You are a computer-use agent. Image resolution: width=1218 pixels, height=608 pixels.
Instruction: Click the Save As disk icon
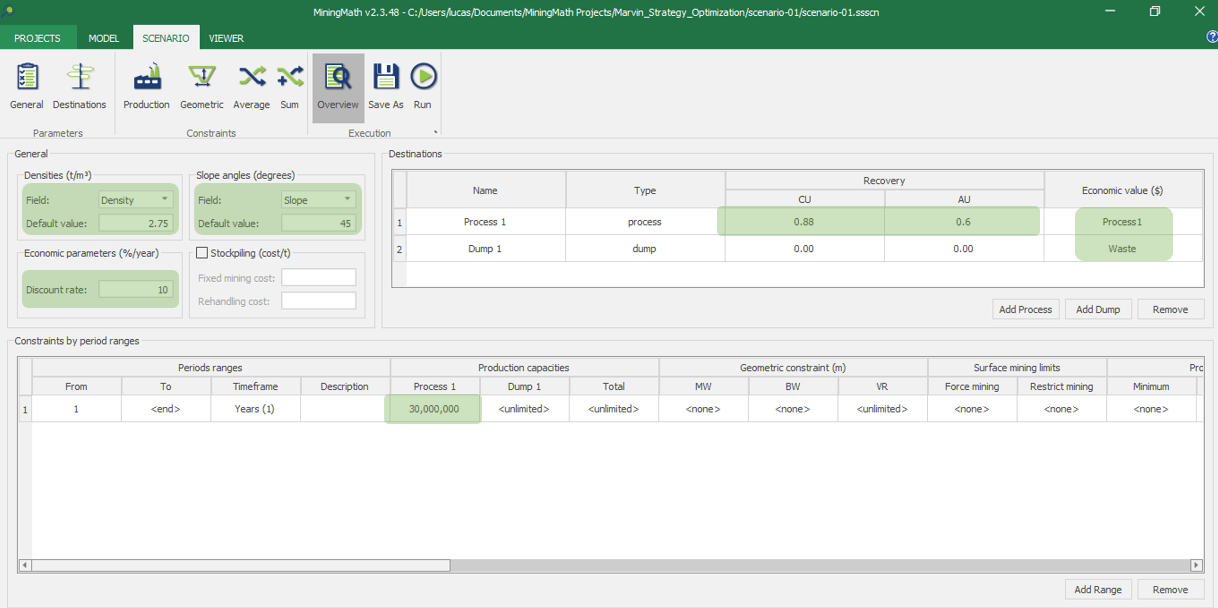(385, 85)
